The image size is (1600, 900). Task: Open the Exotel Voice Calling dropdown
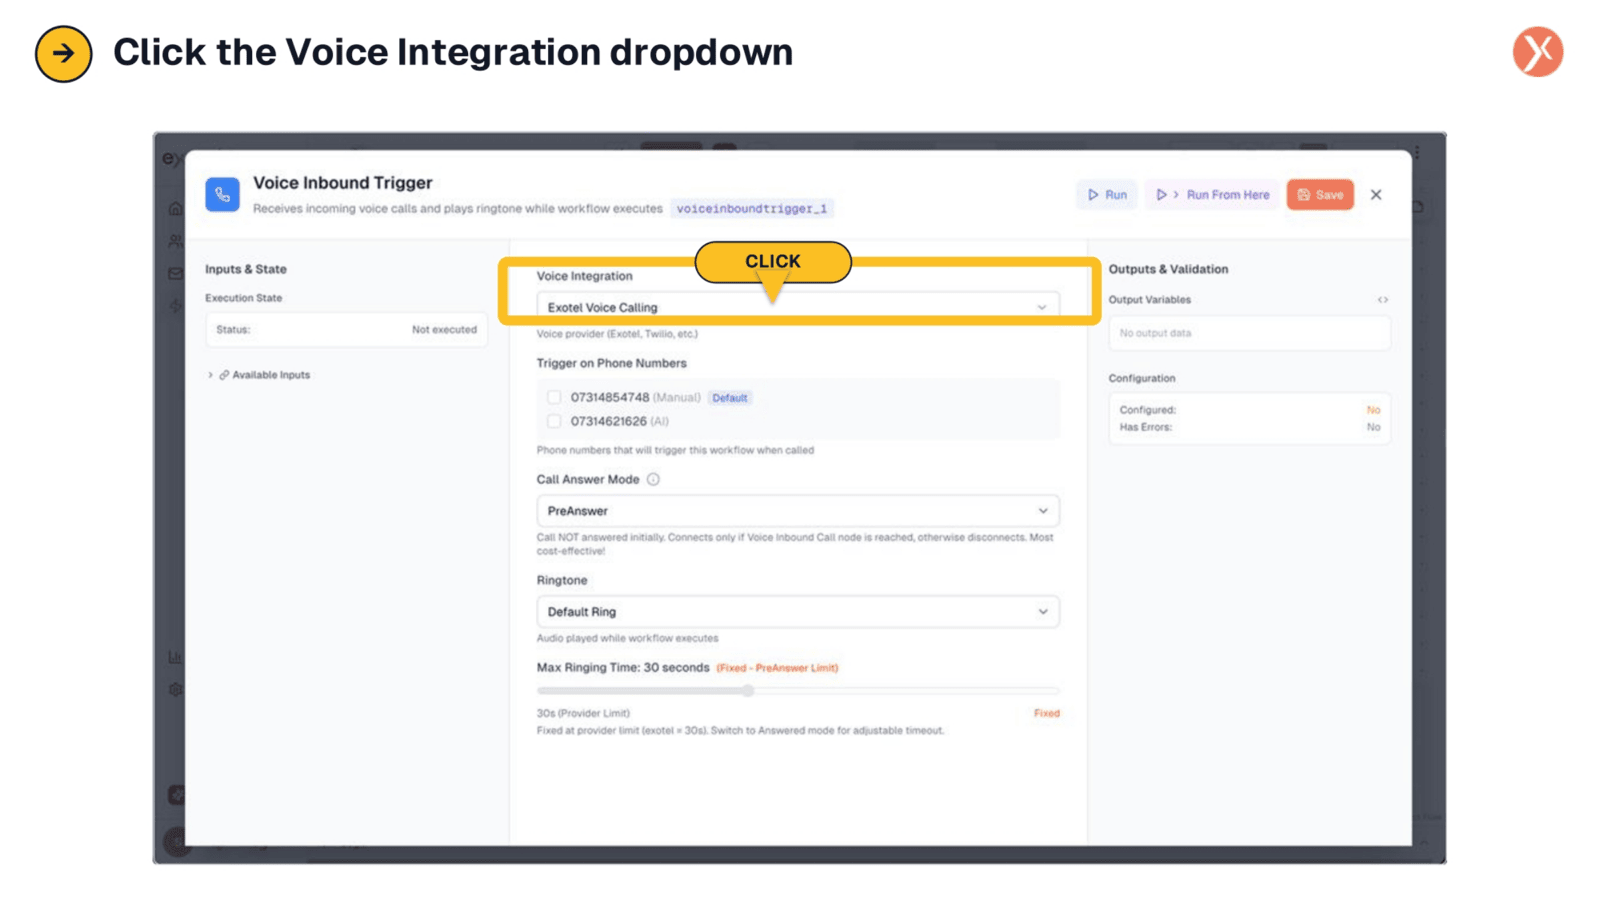click(797, 307)
